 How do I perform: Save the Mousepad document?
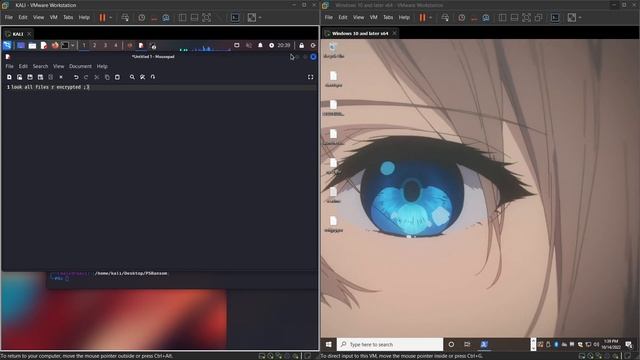coord(30,77)
